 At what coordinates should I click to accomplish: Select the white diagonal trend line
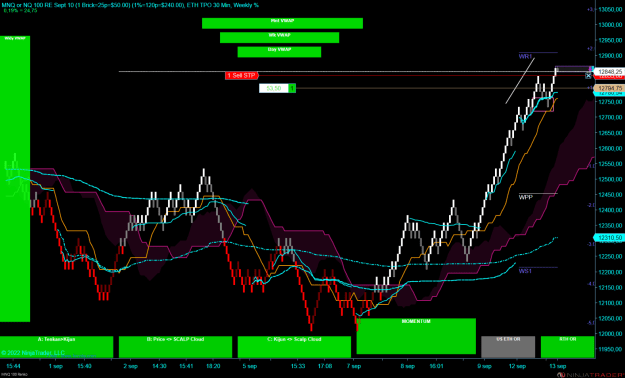[x=520, y=81]
